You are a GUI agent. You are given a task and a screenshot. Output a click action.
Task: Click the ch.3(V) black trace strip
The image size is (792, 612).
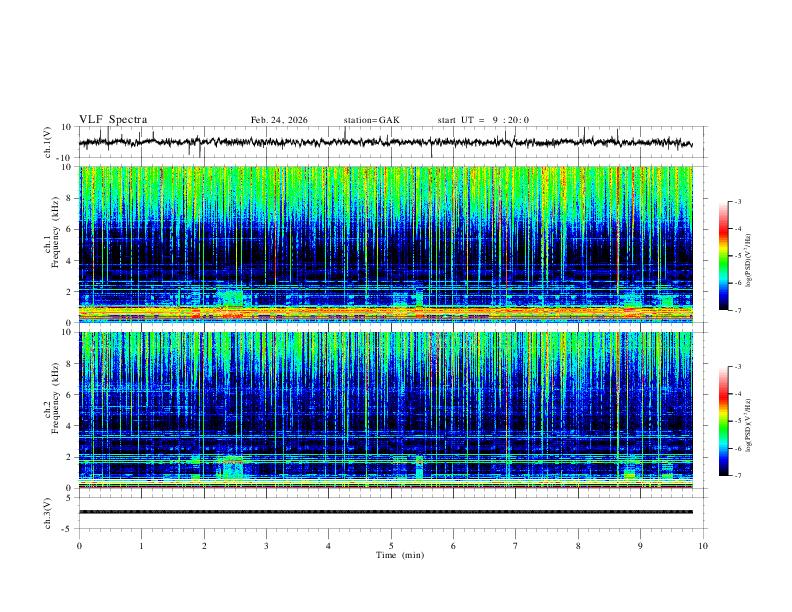point(386,512)
